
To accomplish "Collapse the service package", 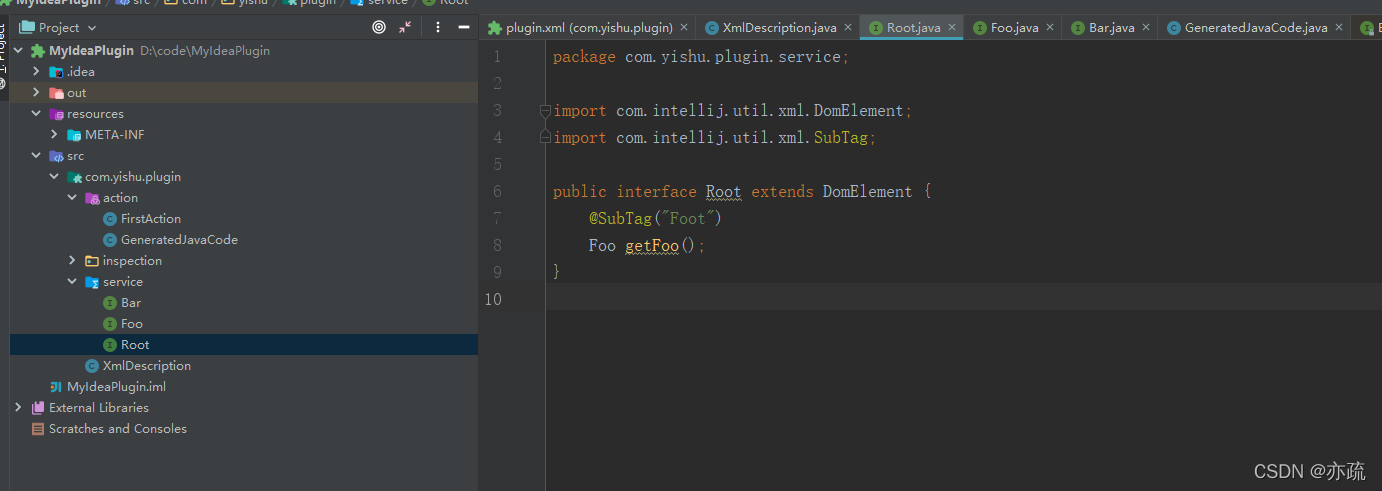I will click(72, 282).
